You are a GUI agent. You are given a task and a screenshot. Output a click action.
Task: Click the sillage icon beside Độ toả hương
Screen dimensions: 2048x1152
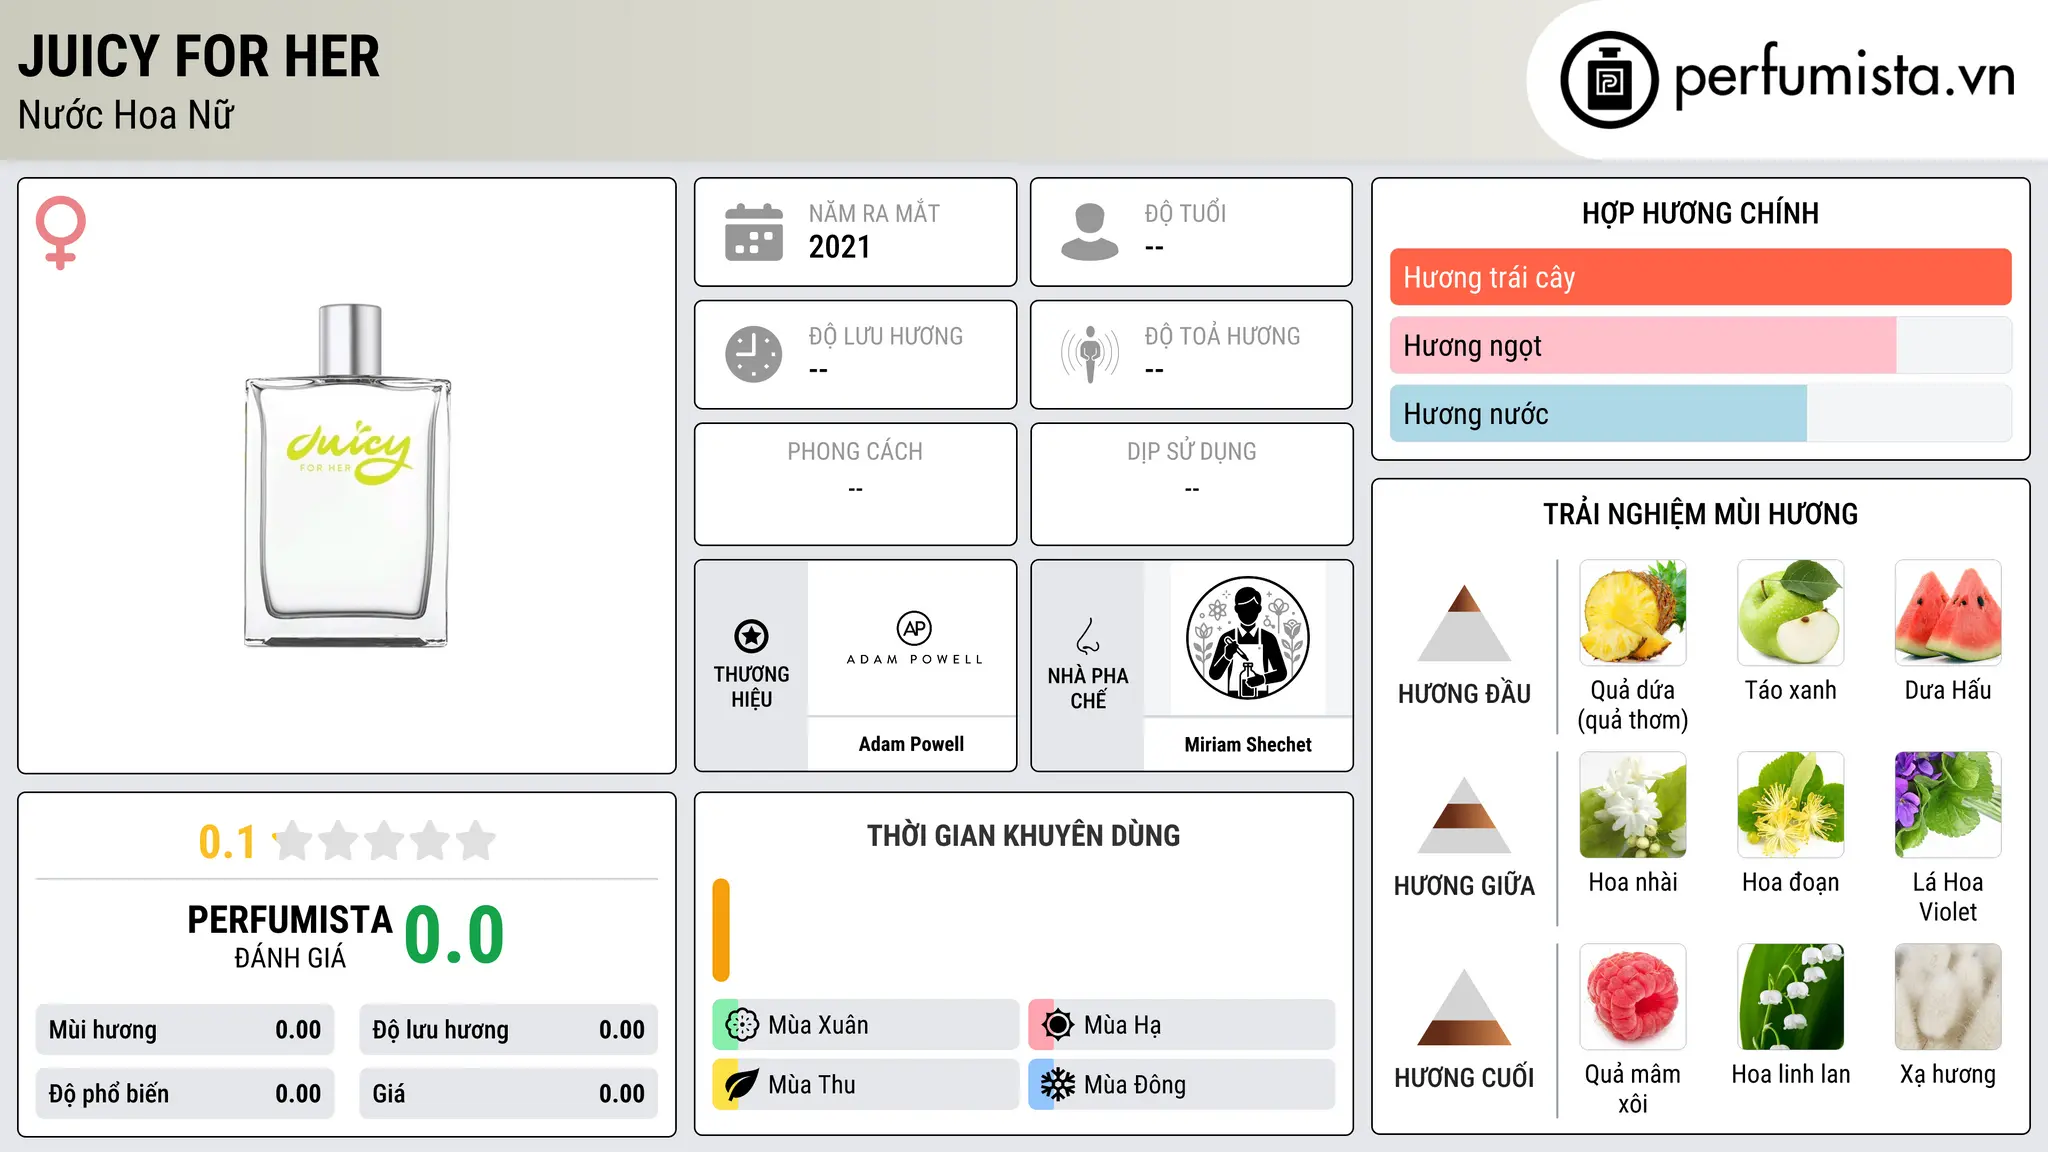tap(1089, 354)
